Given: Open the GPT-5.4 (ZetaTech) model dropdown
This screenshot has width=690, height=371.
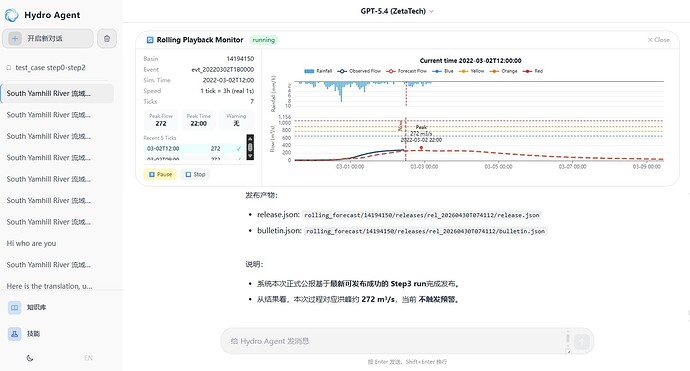Looking at the screenshot, I should pyautogui.click(x=397, y=11).
